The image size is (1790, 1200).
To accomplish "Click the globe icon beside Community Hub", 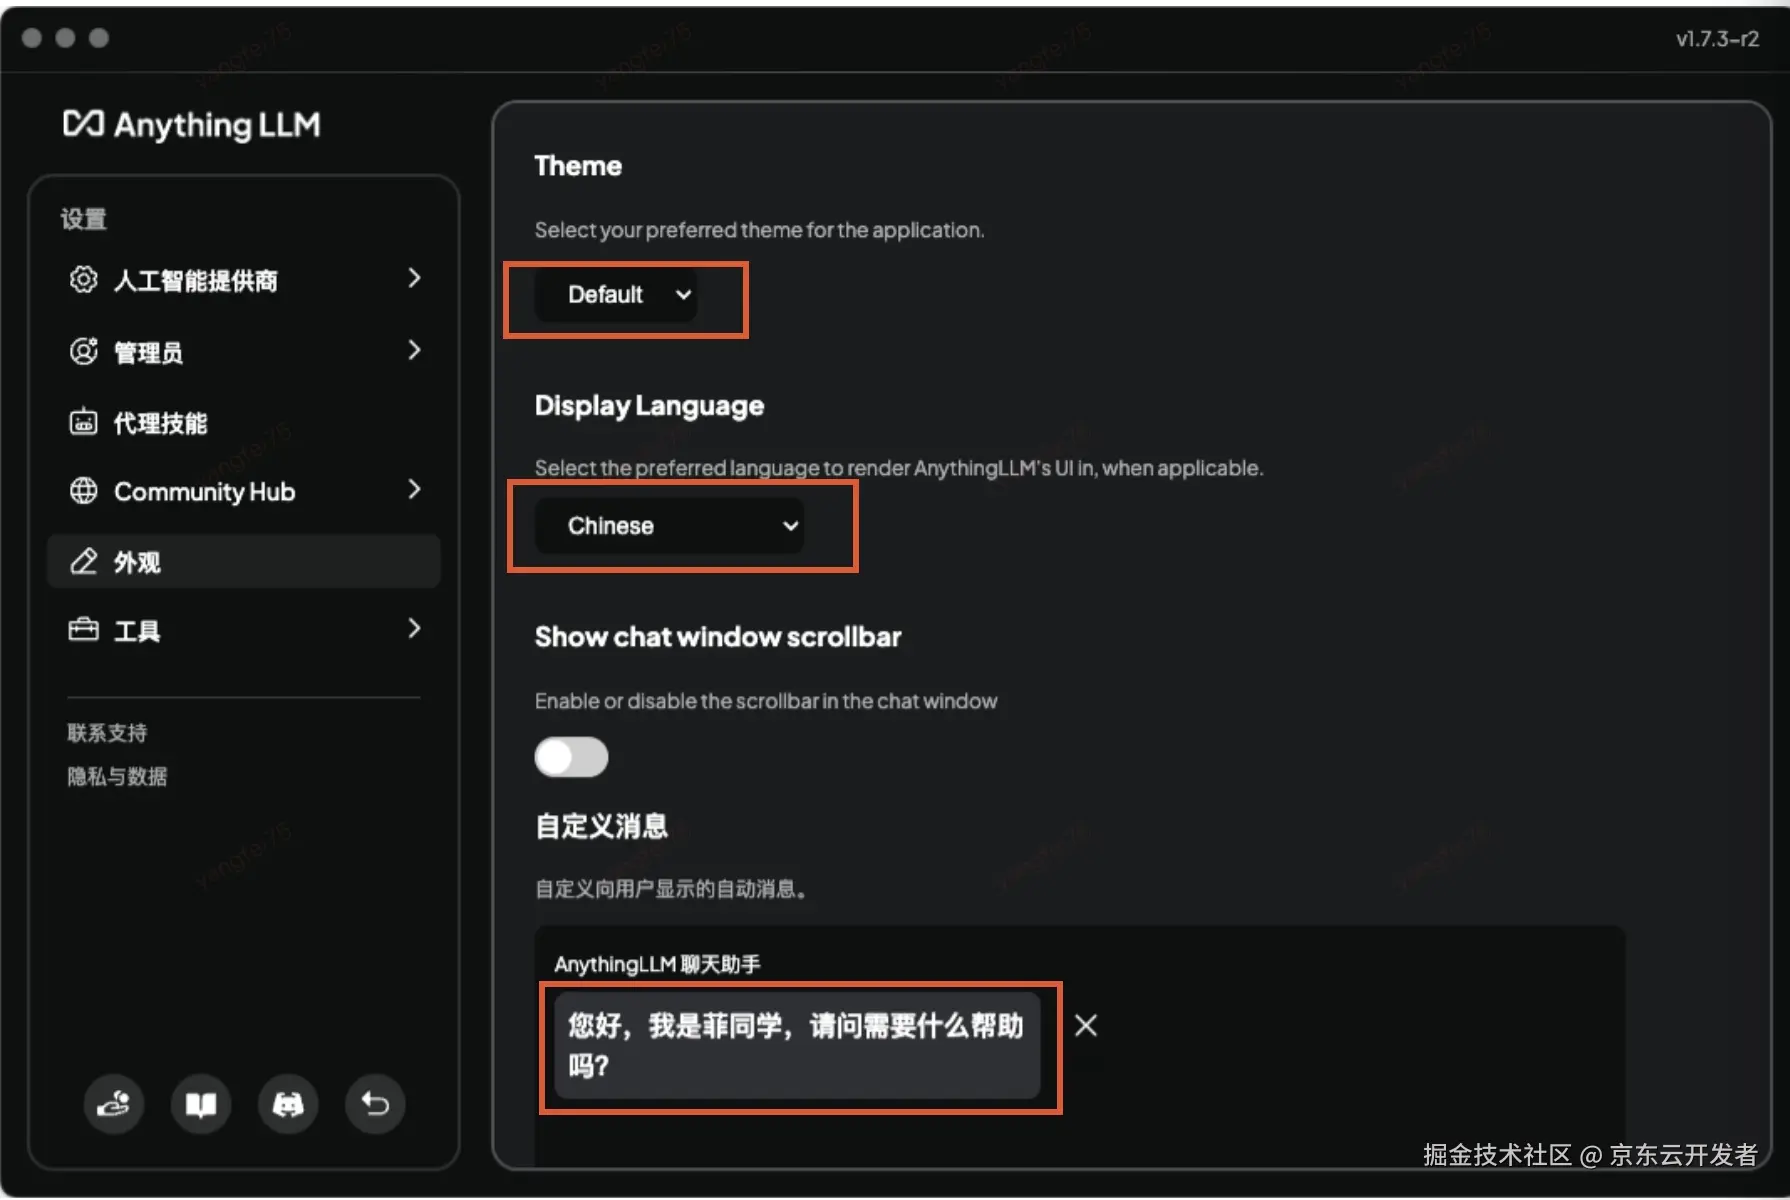I will point(84,491).
